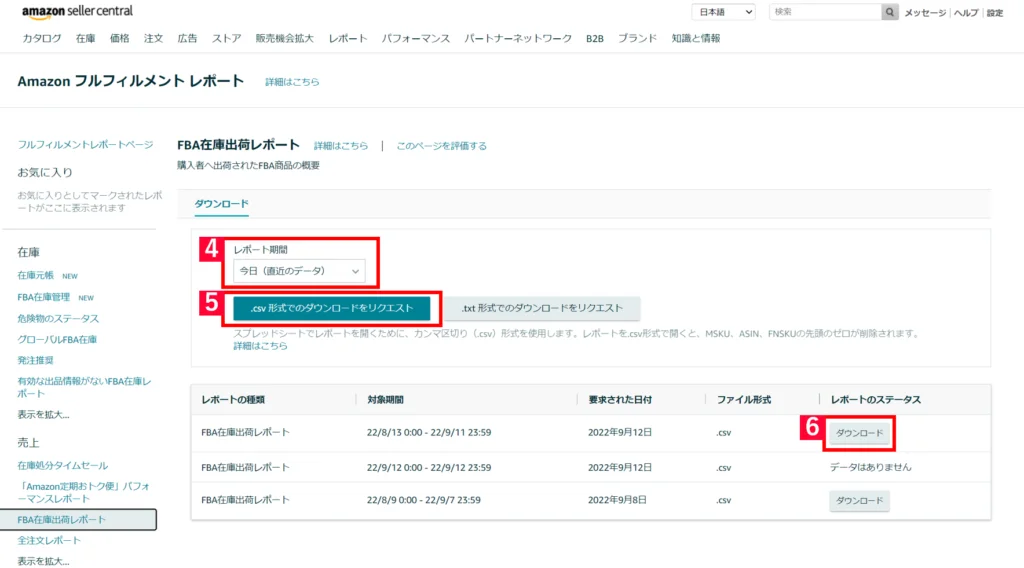
Task: Open the 在庫 menu in navigation bar
Action: coord(85,39)
